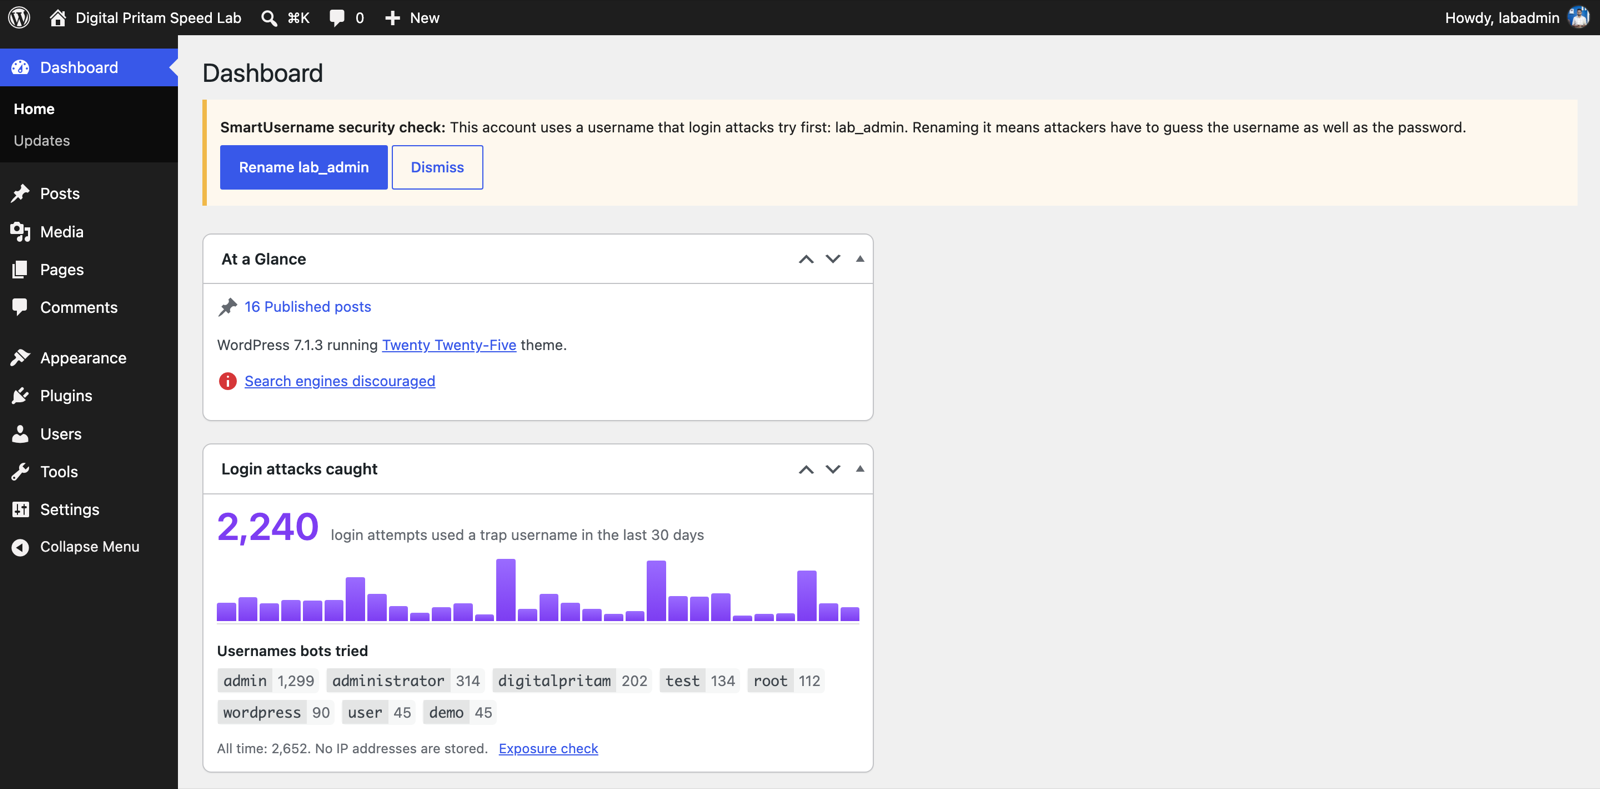Image resolution: width=1600 pixels, height=789 pixels.
Task: Open the Dashboard menu item
Action: click(x=89, y=67)
